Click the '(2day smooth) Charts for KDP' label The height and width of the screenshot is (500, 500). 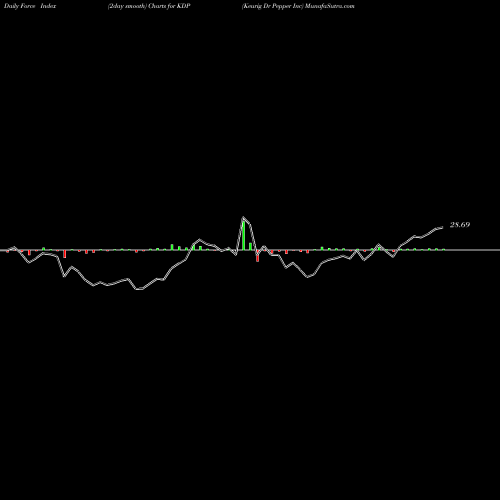(149, 6)
